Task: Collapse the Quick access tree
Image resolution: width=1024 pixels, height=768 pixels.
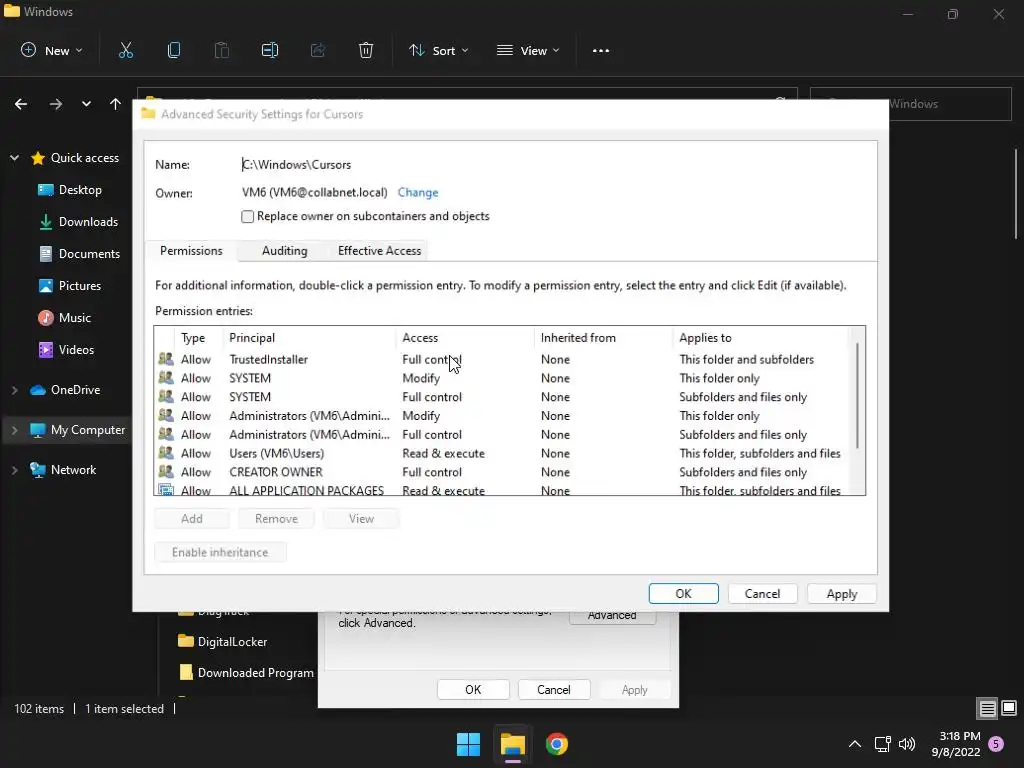Action: click(x=14, y=158)
